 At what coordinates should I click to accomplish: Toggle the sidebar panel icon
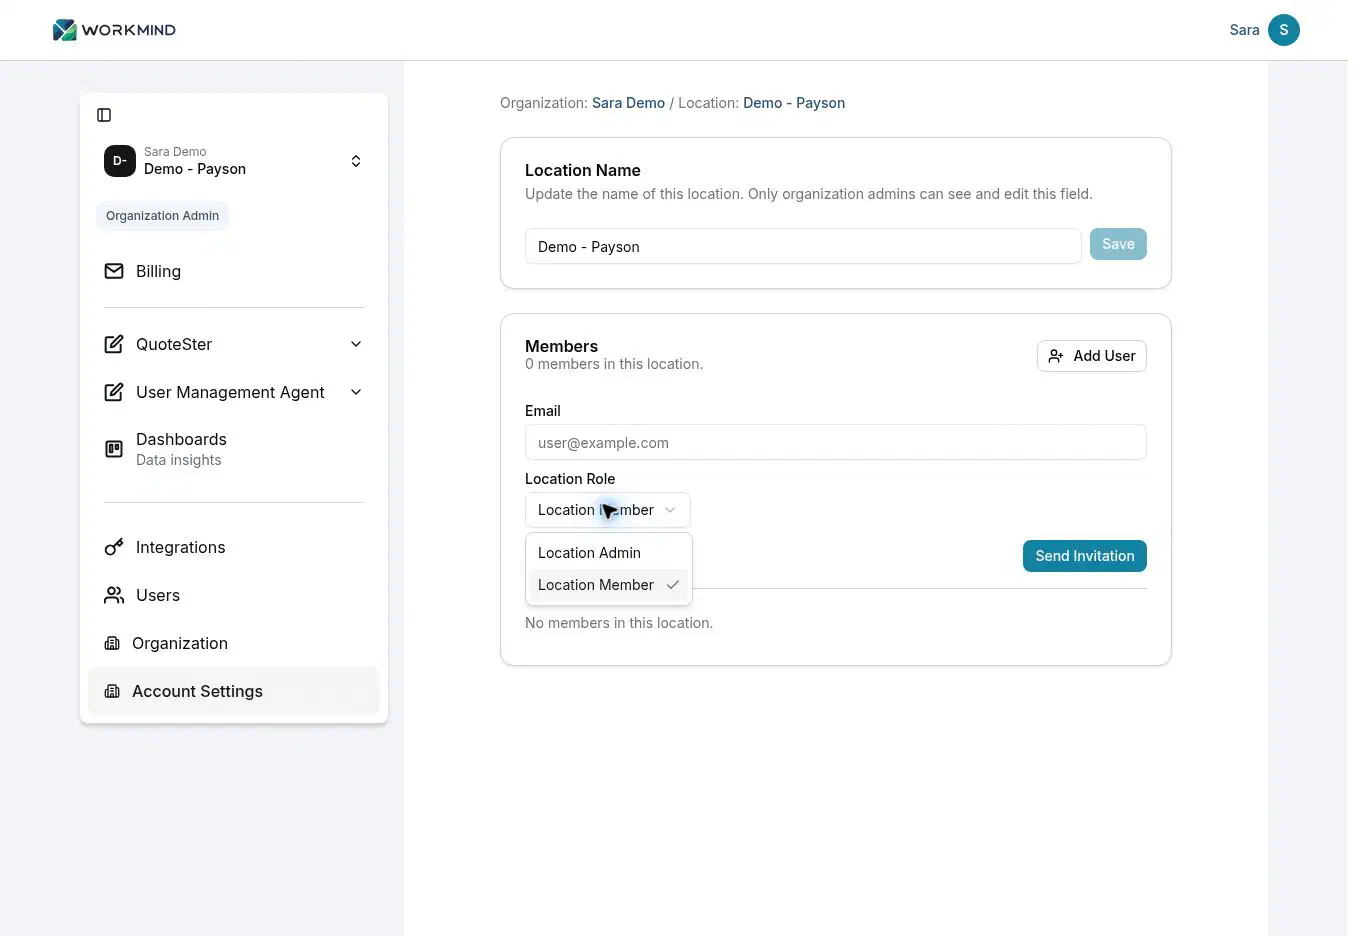tap(104, 115)
